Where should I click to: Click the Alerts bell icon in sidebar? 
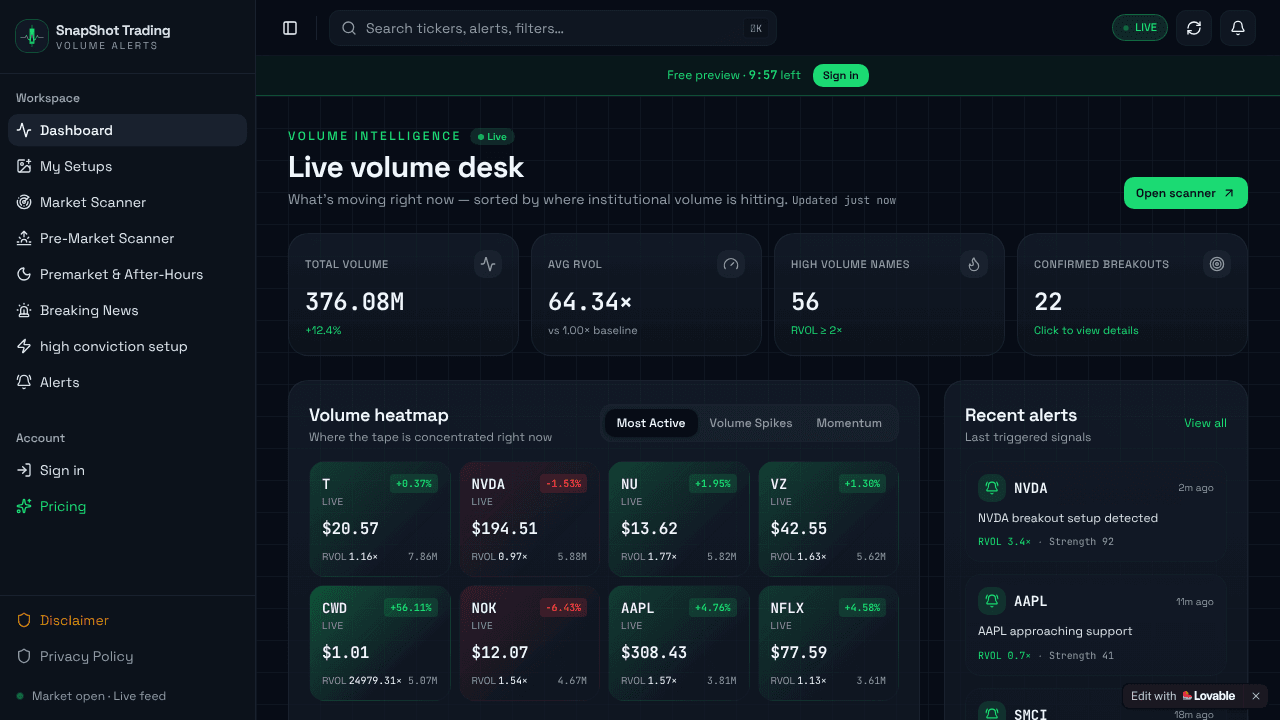click(x=24, y=382)
